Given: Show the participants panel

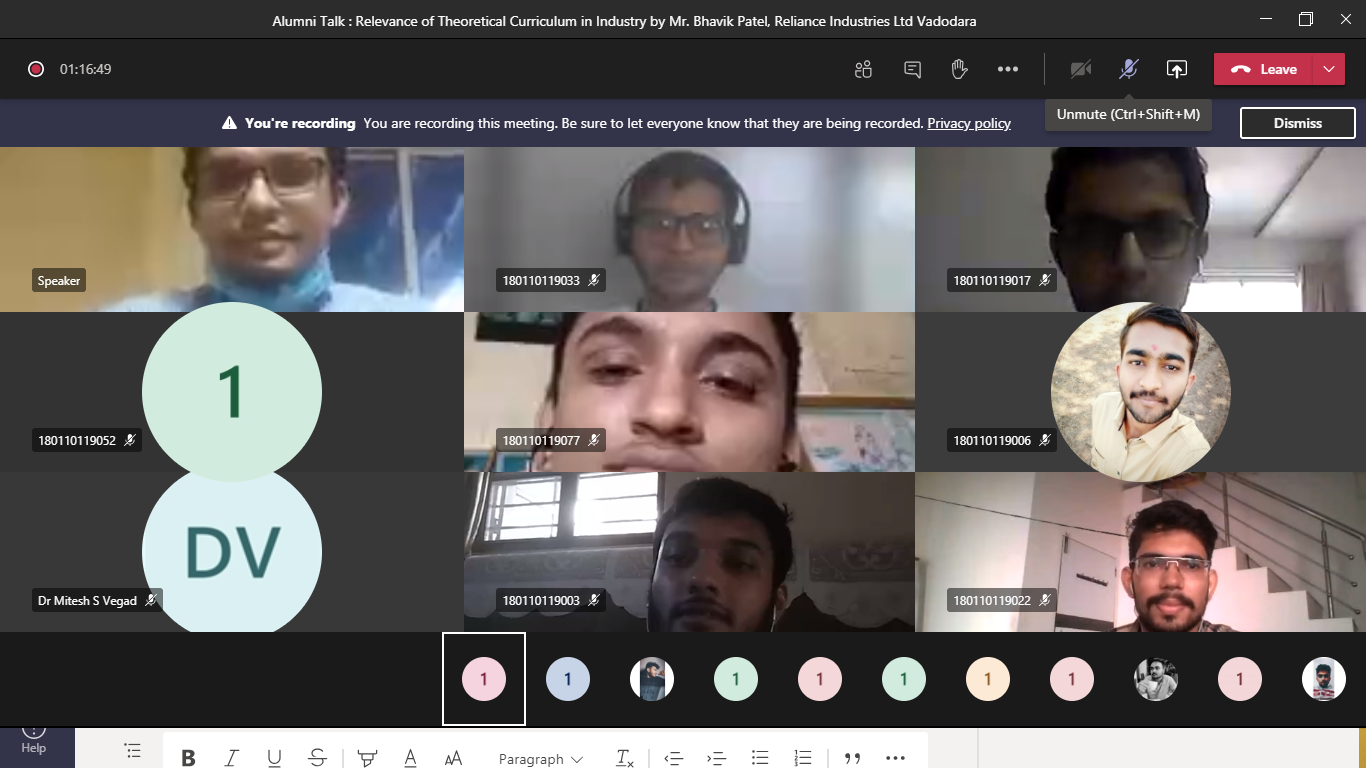Looking at the screenshot, I should point(863,69).
